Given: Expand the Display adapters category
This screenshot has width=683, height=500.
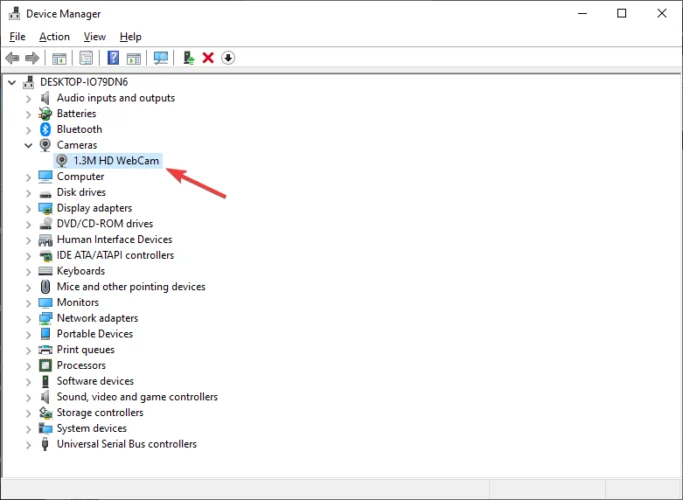Looking at the screenshot, I should tap(28, 208).
